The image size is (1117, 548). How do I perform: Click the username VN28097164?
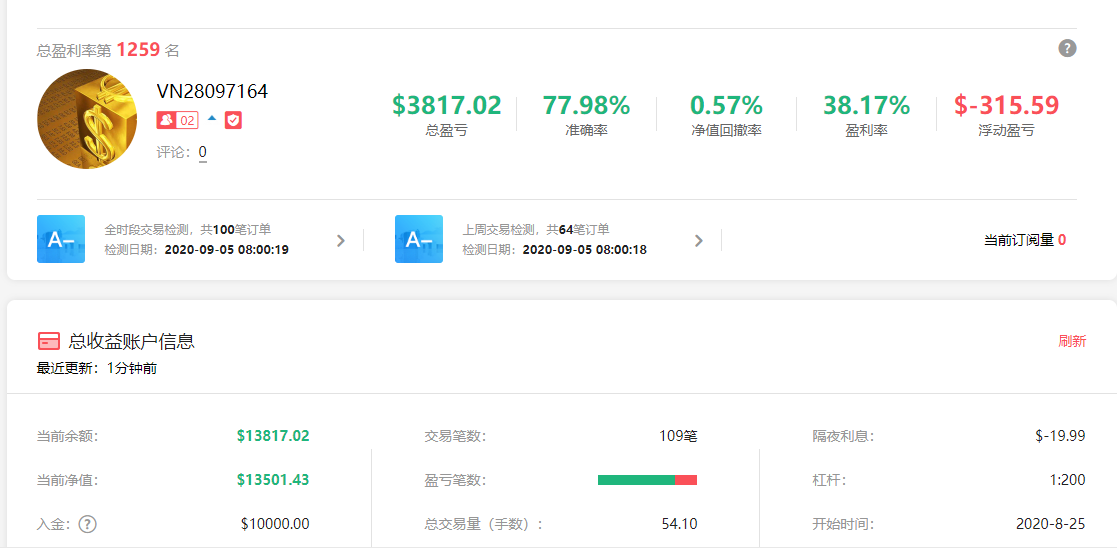212,91
